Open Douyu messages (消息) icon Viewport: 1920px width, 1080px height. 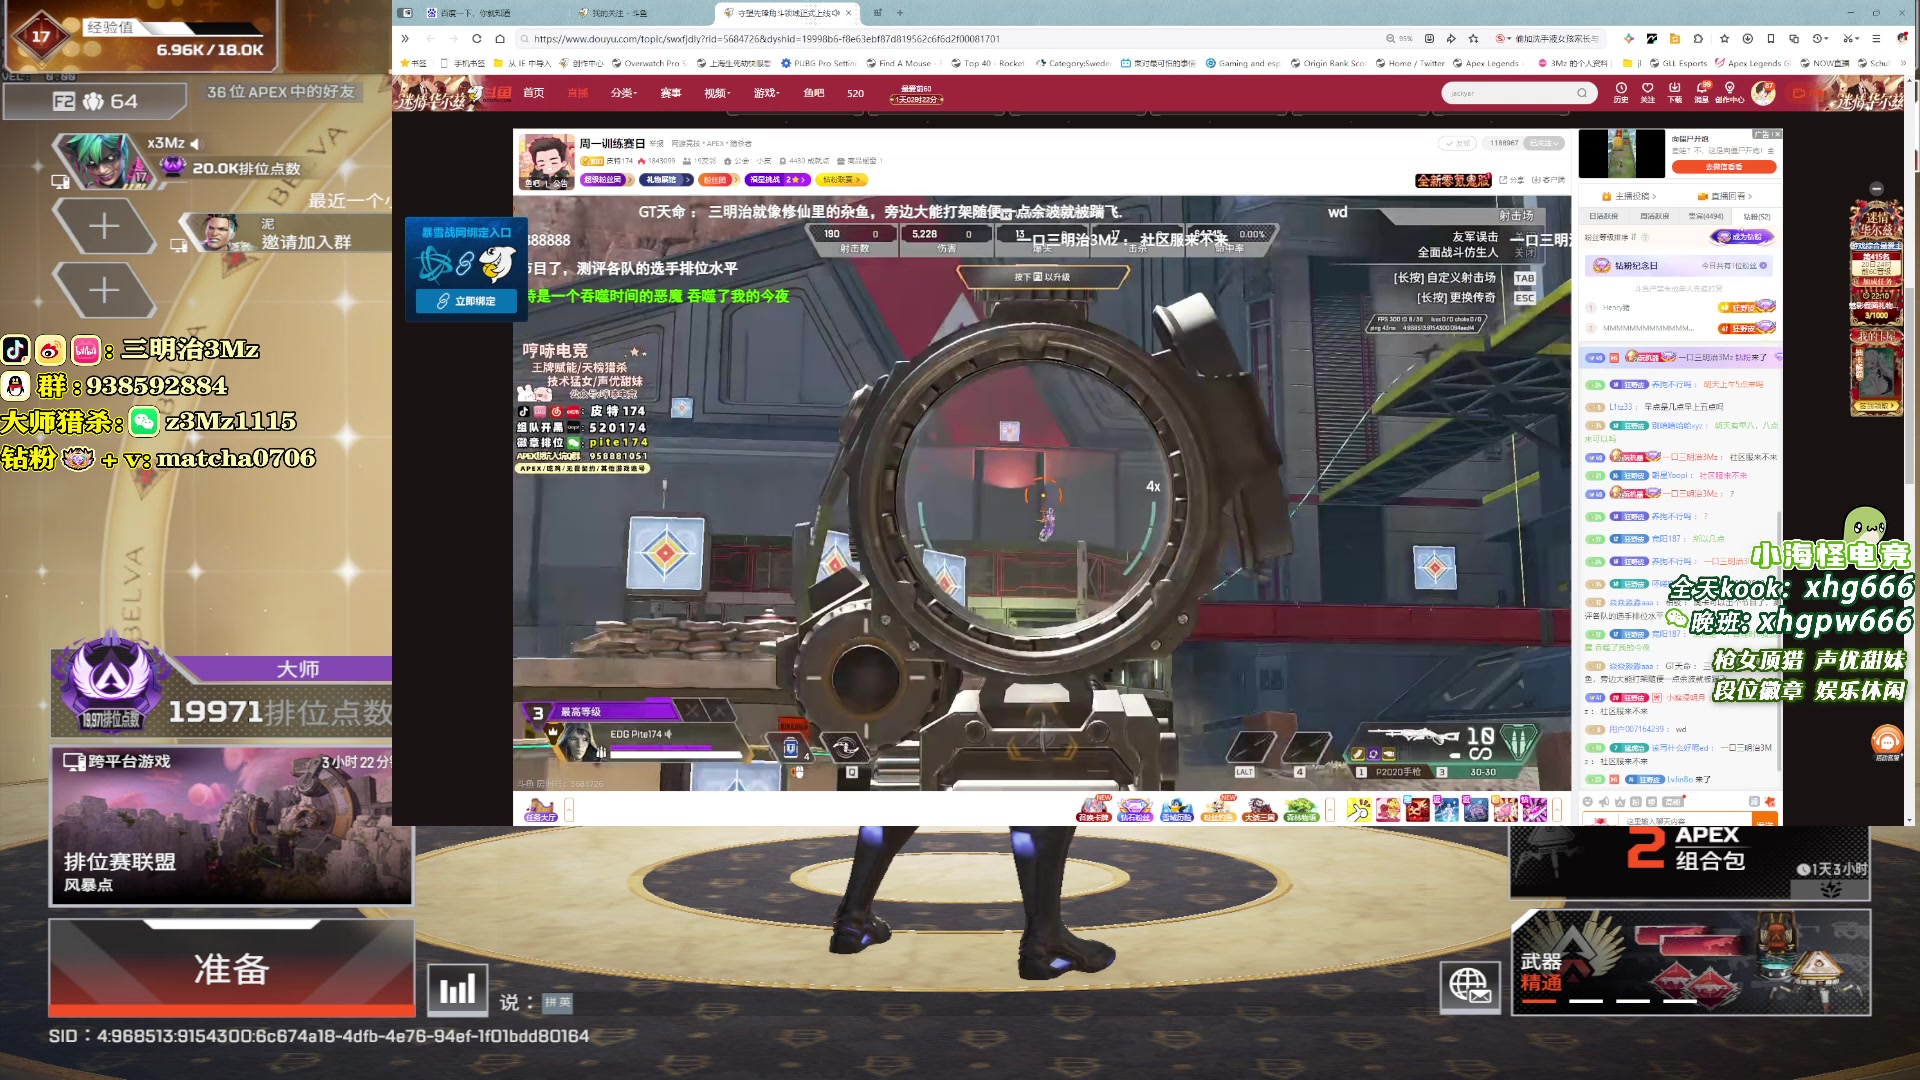(1702, 92)
